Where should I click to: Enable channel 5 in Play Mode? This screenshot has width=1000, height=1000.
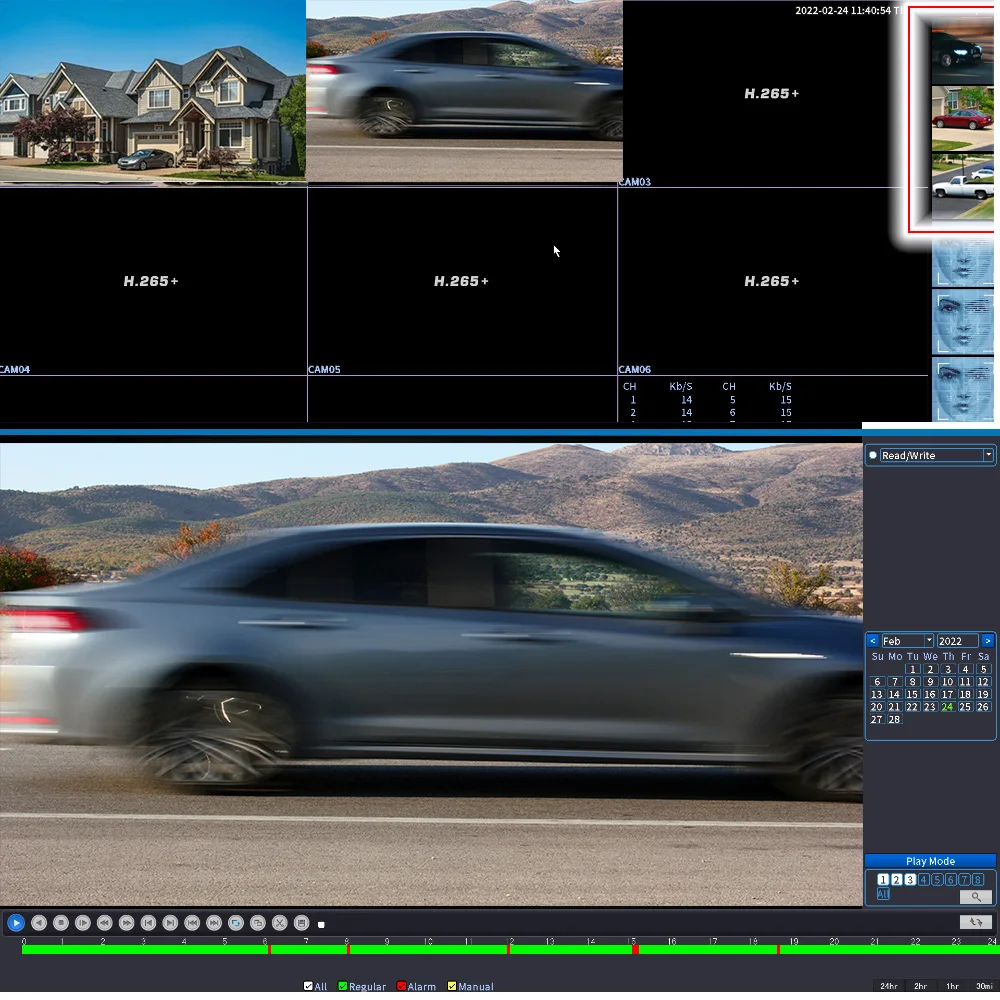point(937,879)
